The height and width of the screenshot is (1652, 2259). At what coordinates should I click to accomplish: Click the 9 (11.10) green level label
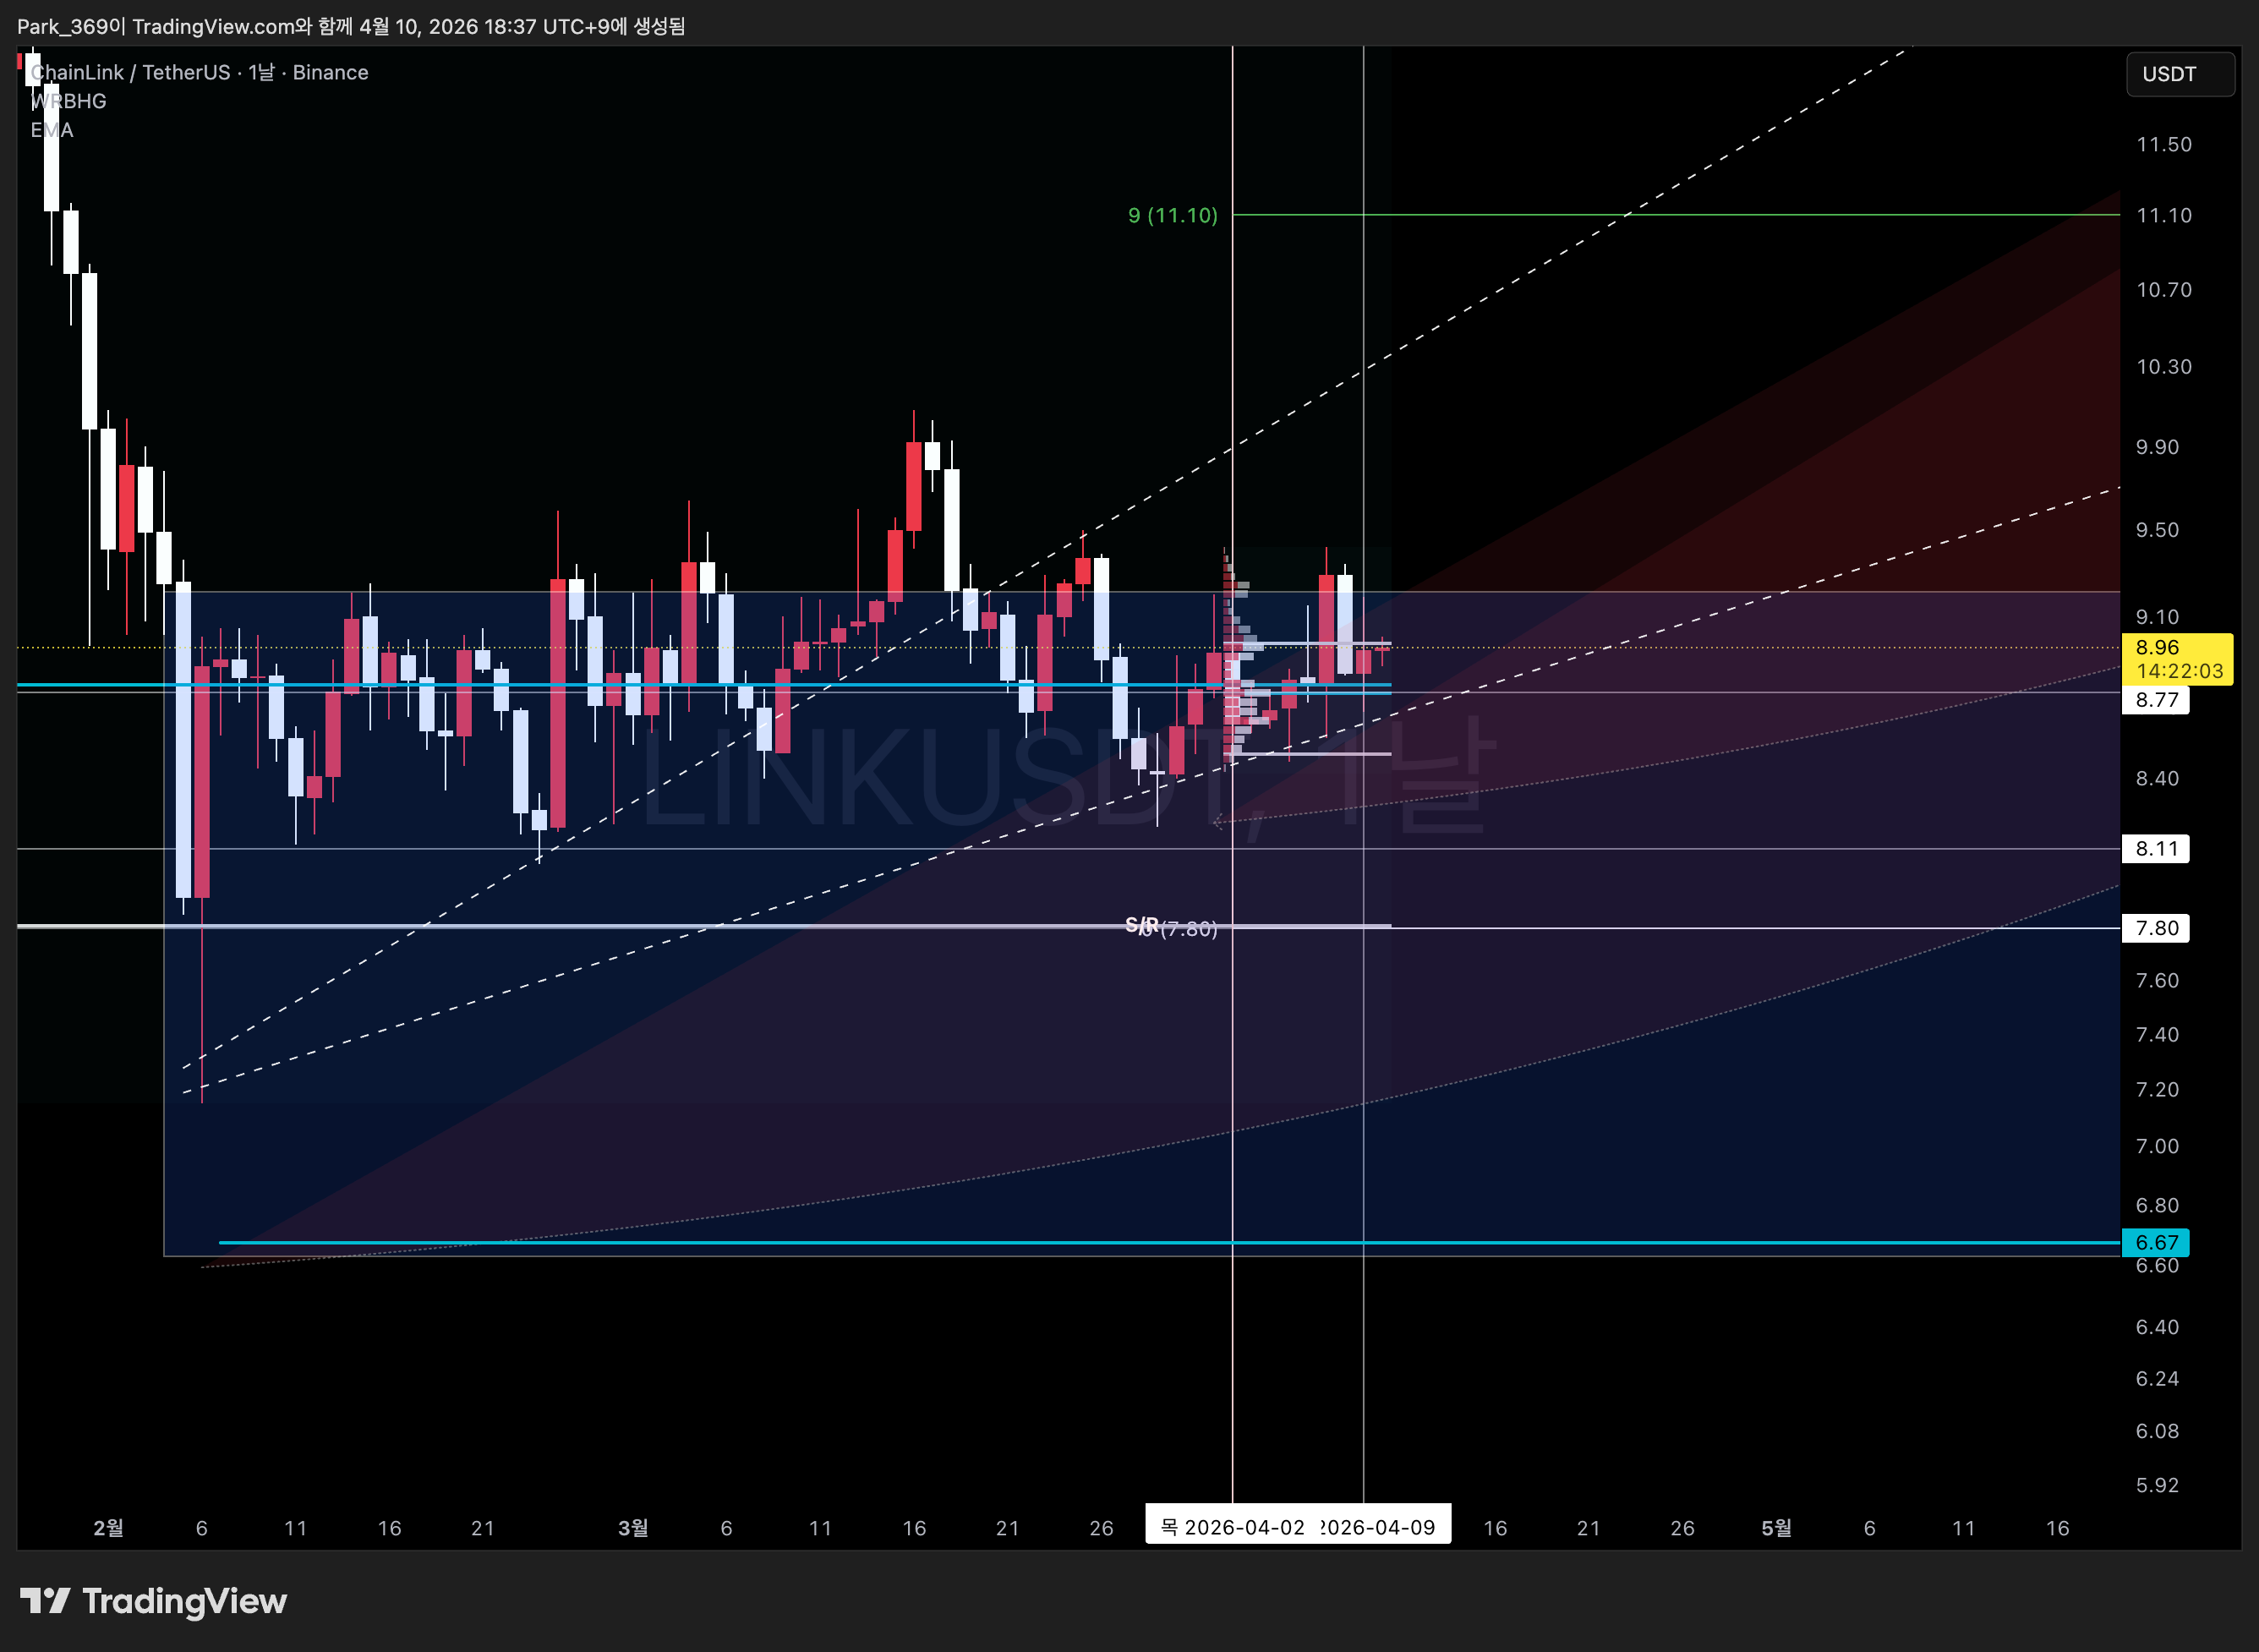click(1172, 215)
